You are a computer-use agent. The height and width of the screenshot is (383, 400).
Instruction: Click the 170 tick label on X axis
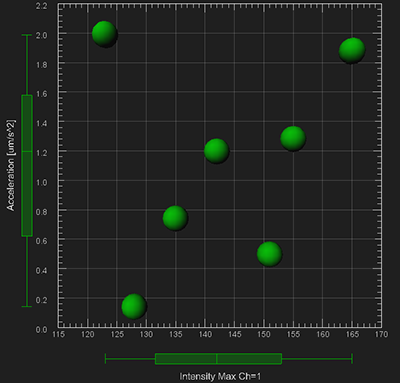click(381, 334)
